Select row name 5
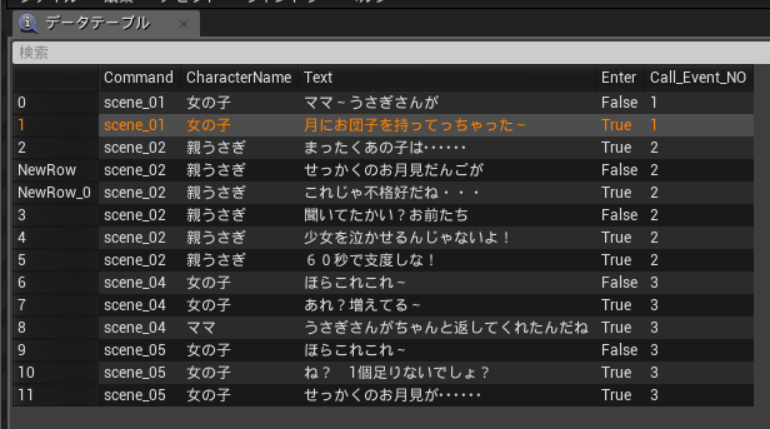 click(22, 260)
